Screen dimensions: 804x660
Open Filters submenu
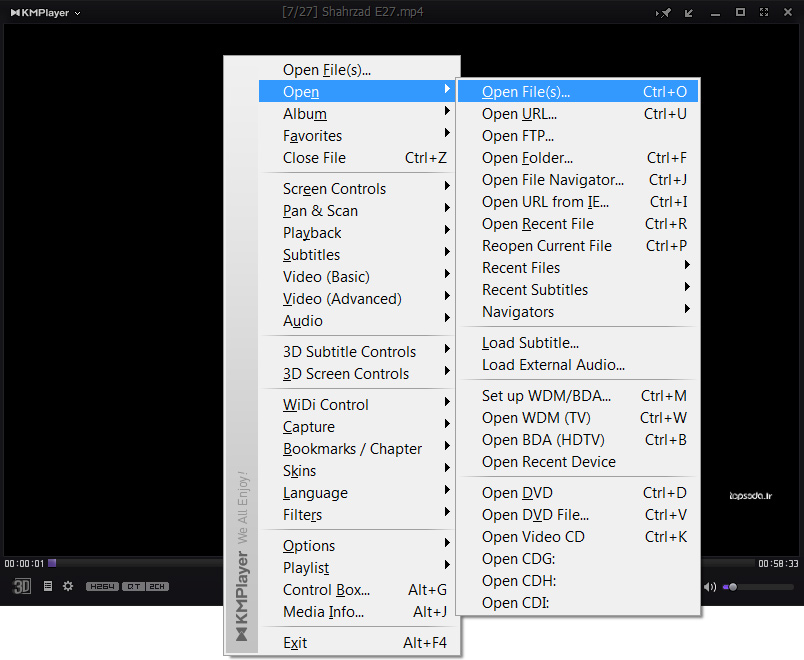pyautogui.click(x=358, y=515)
